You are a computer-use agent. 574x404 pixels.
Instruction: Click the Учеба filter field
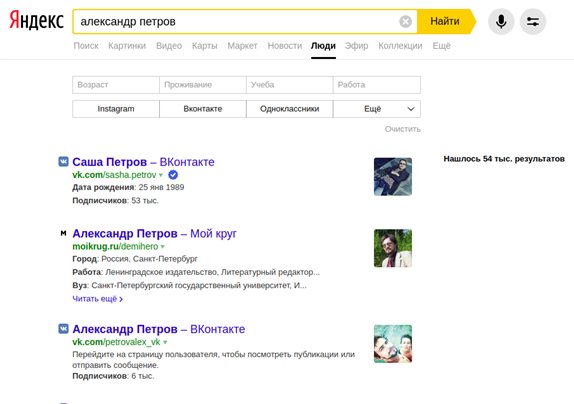(290, 85)
